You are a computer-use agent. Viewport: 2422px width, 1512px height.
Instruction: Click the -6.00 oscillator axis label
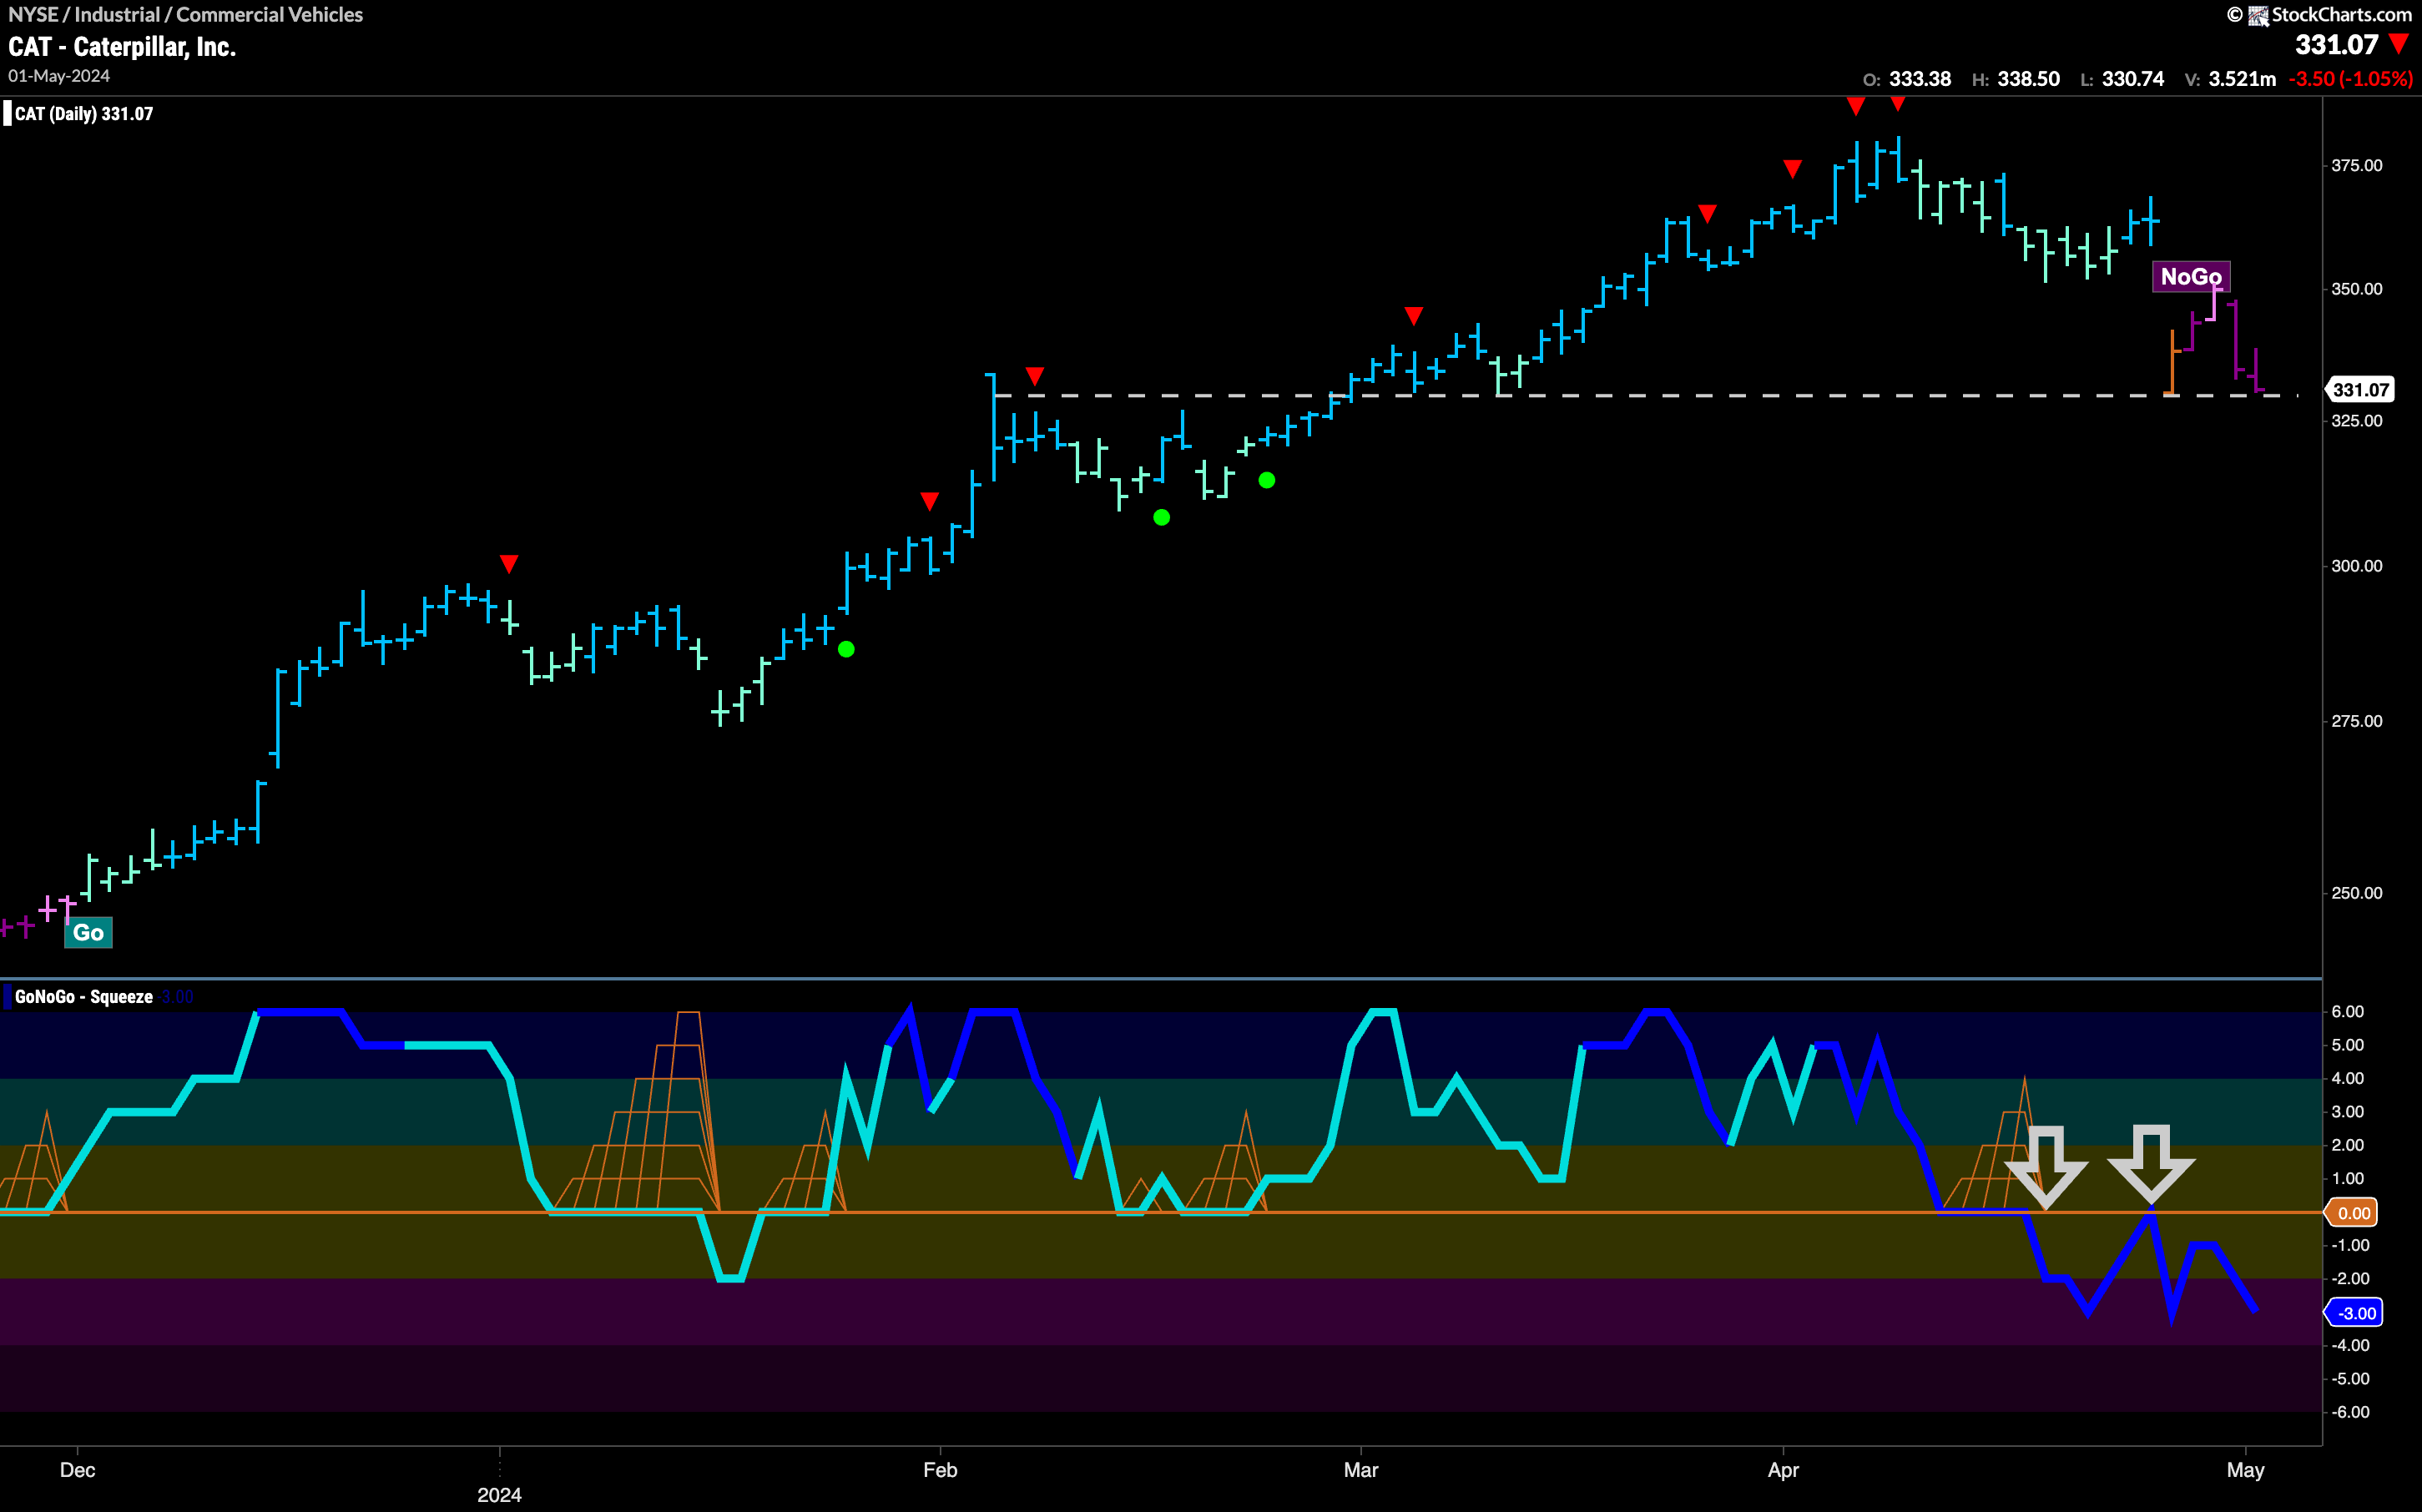click(2350, 1412)
